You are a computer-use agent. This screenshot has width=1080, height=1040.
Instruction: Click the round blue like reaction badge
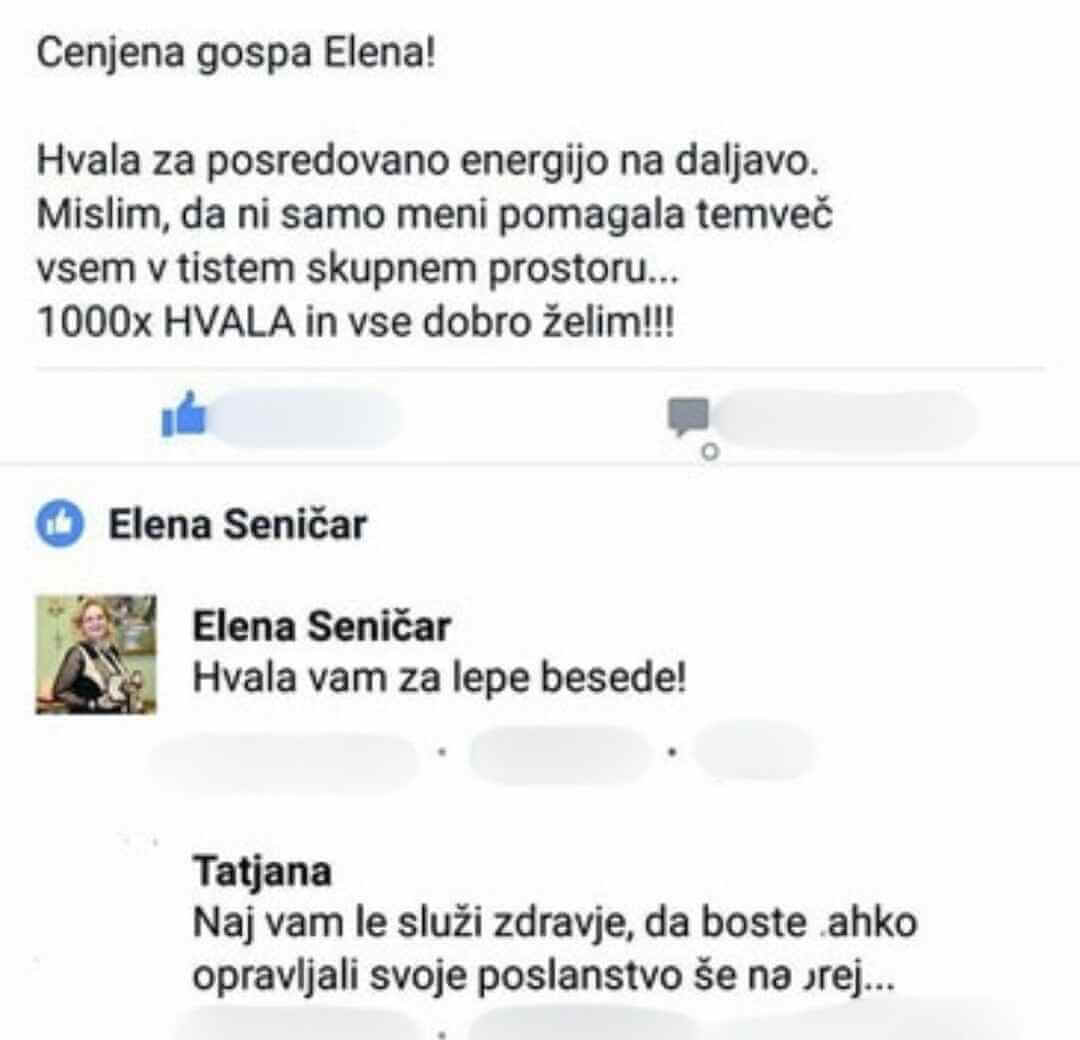tap(60, 524)
